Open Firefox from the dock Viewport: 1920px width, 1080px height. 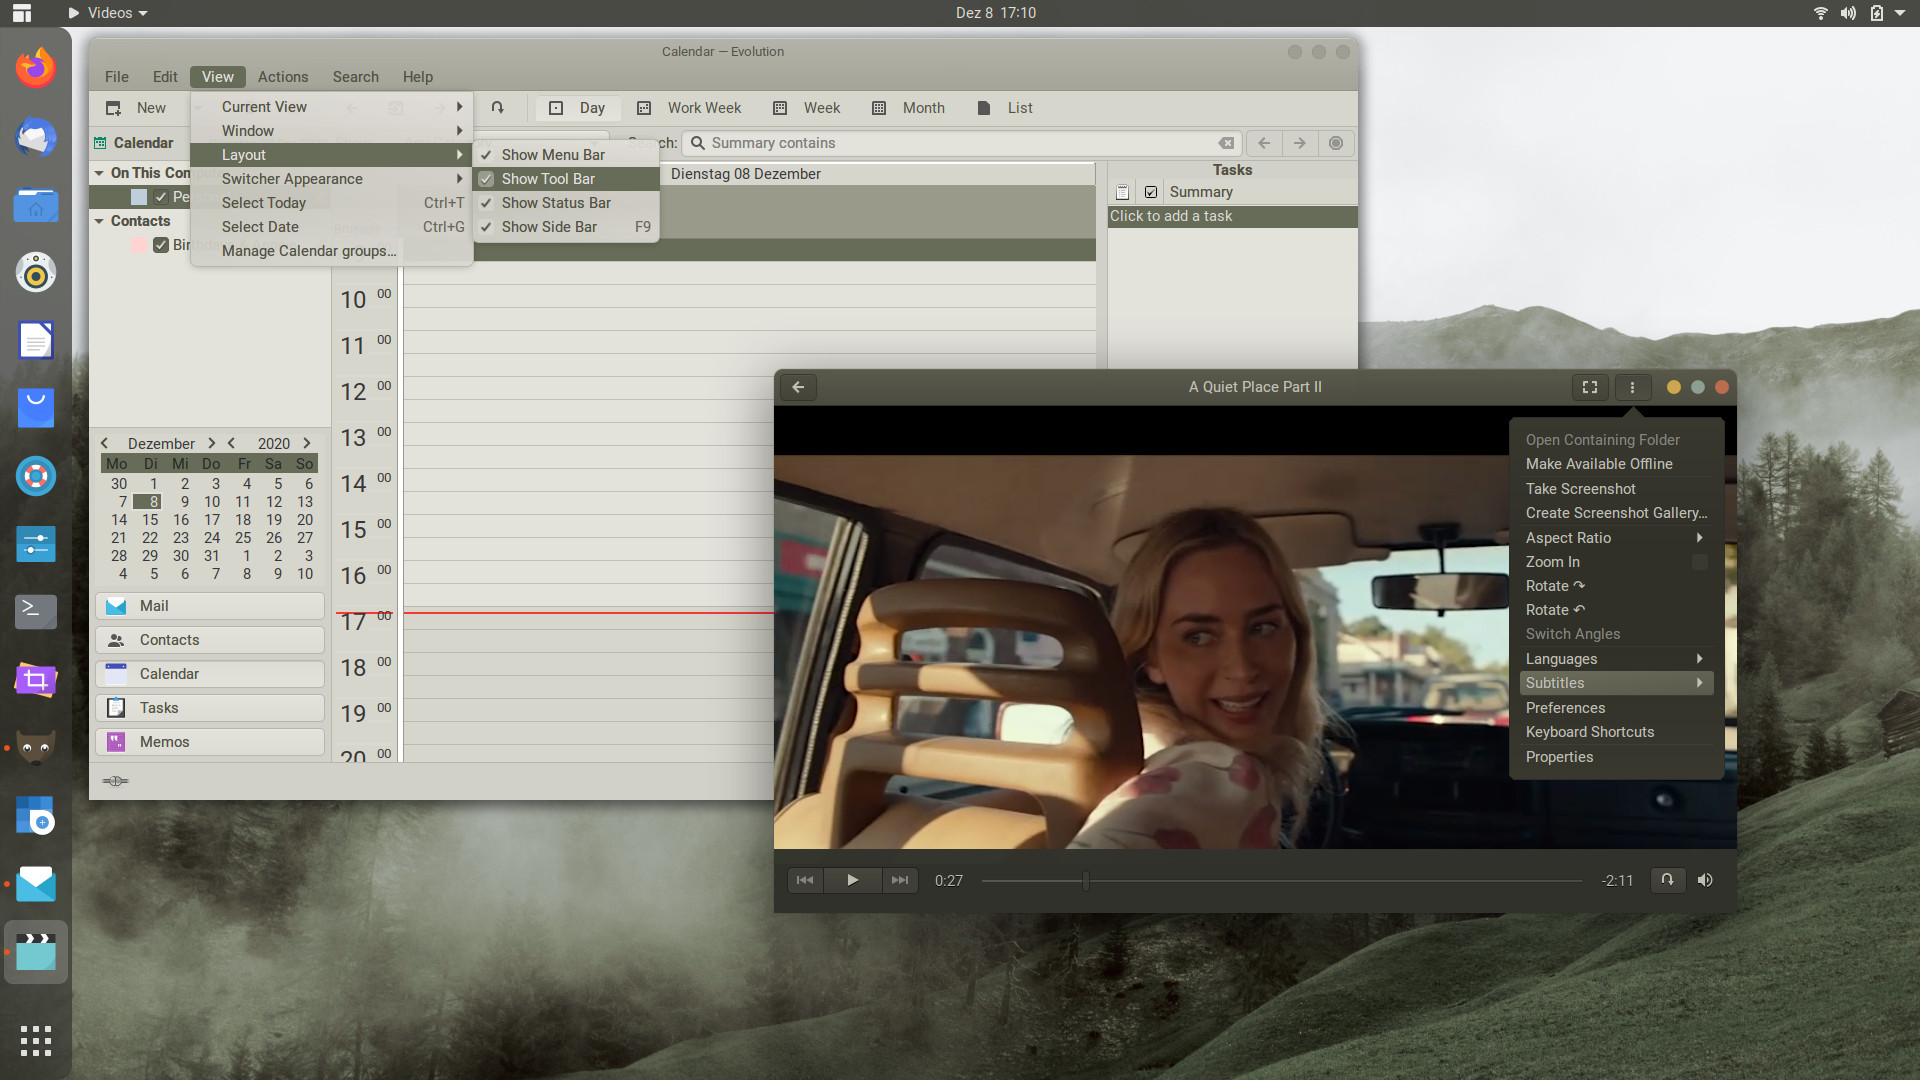pos(36,68)
